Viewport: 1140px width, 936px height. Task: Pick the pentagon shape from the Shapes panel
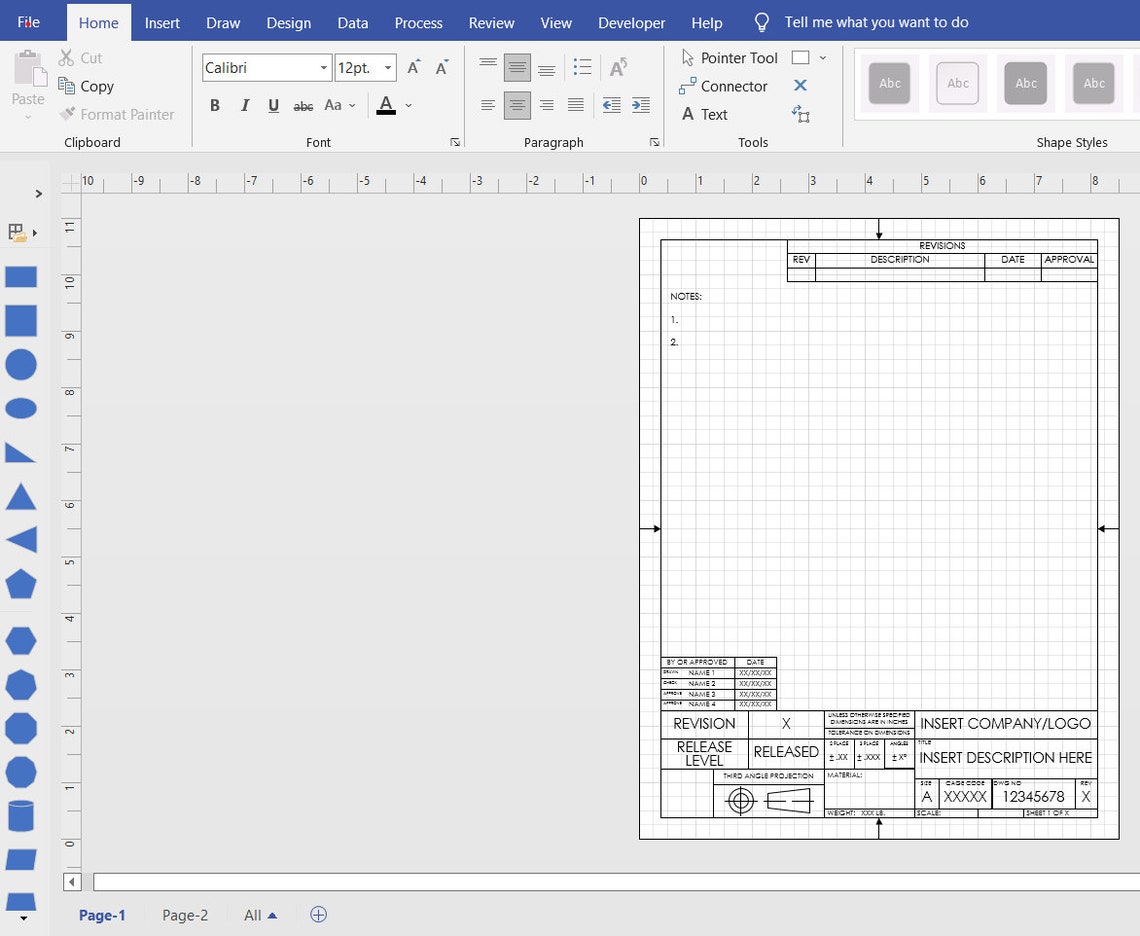point(21,584)
